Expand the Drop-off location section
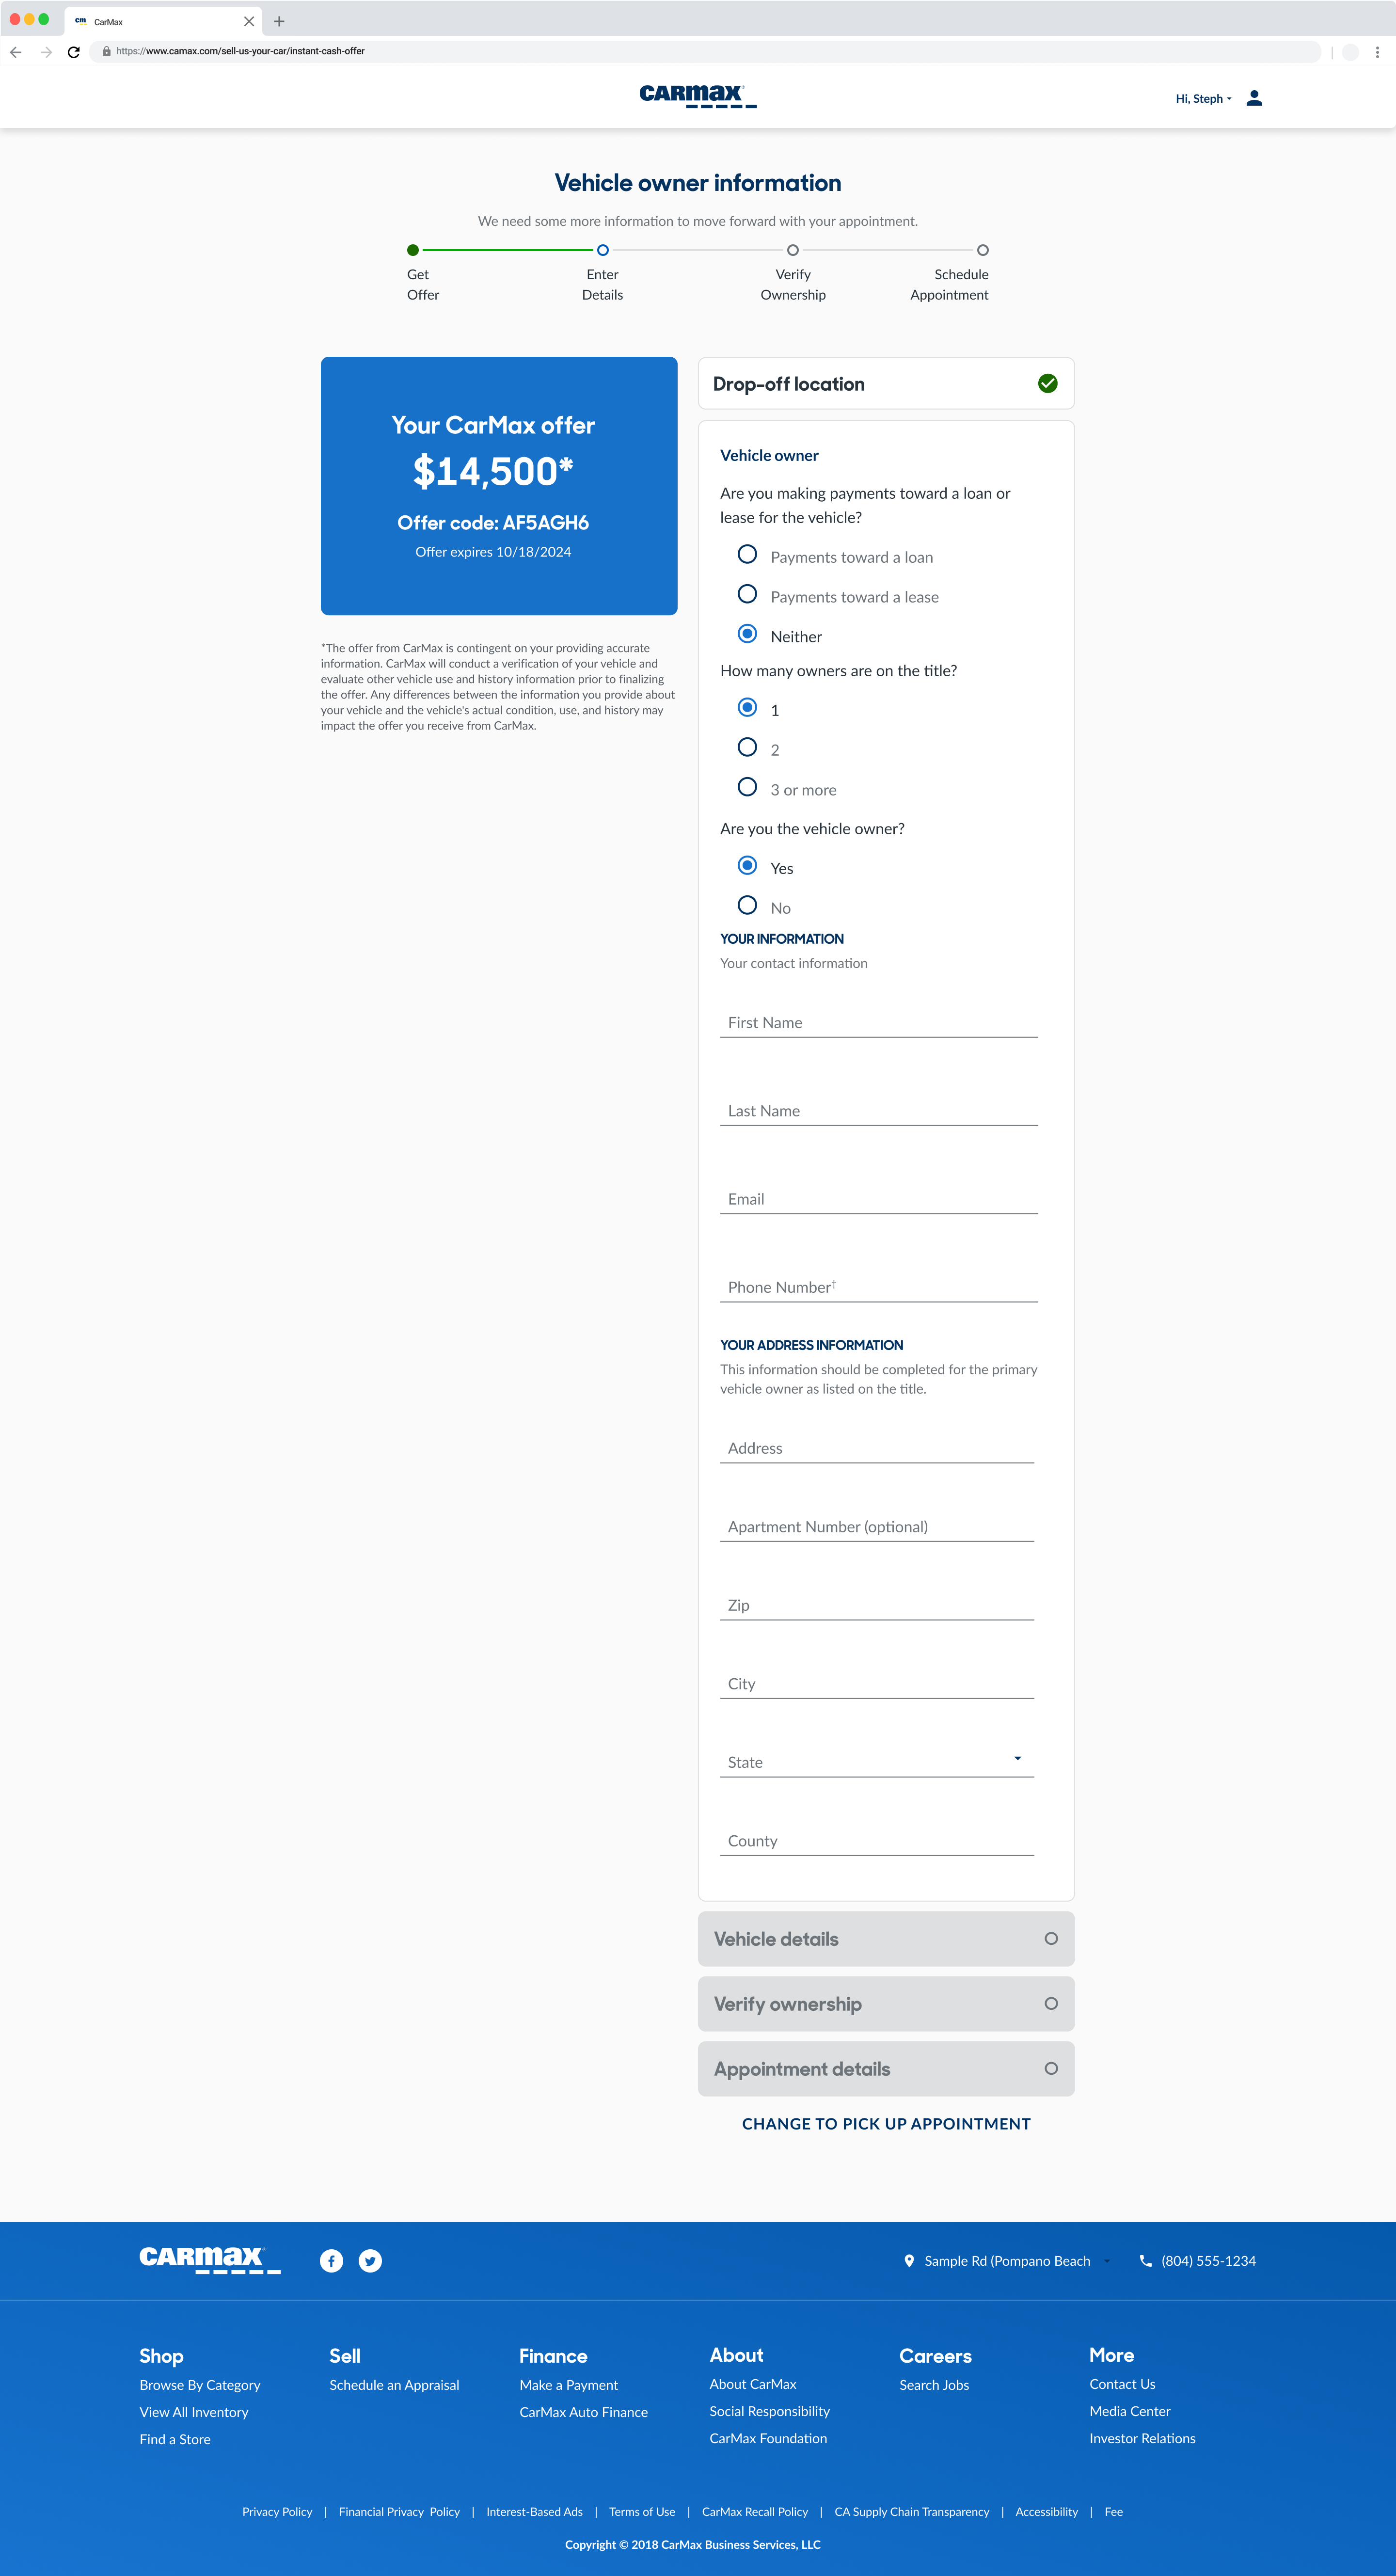Image resolution: width=1396 pixels, height=2576 pixels. 886,384
